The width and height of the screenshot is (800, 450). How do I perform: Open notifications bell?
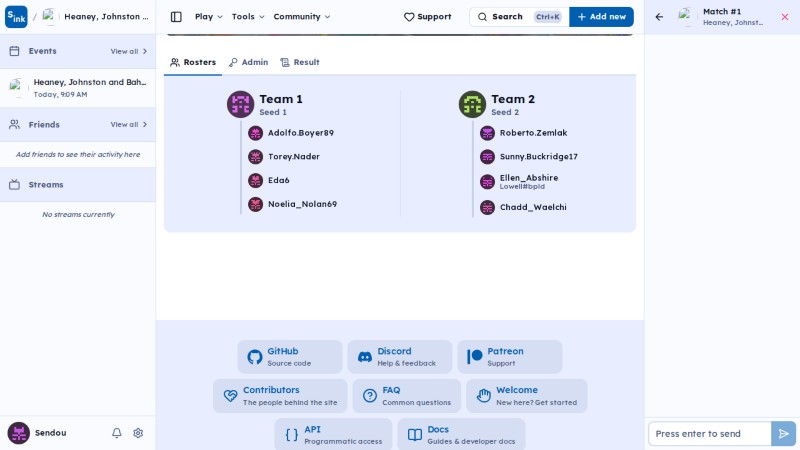(117, 433)
